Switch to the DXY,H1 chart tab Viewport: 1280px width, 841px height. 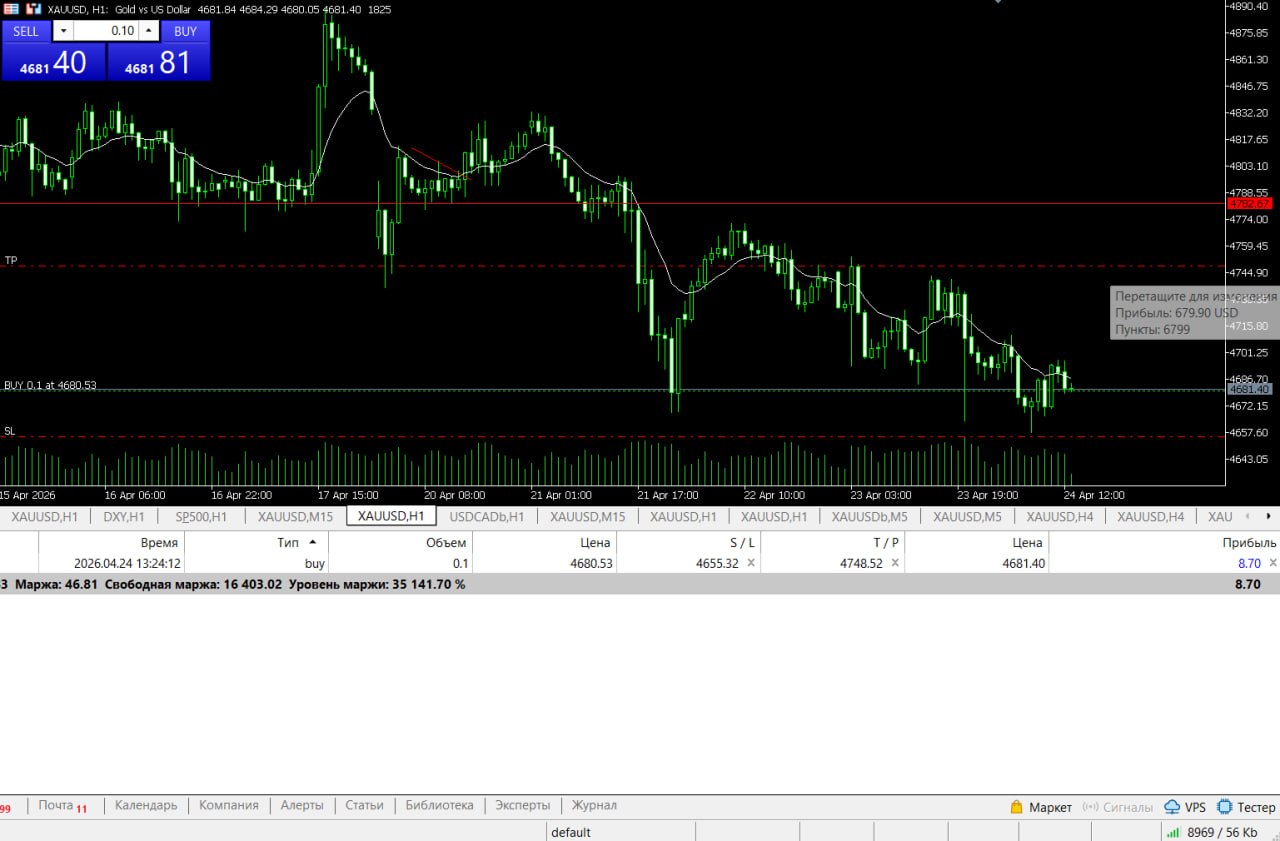pyautogui.click(x=123, y=517)
